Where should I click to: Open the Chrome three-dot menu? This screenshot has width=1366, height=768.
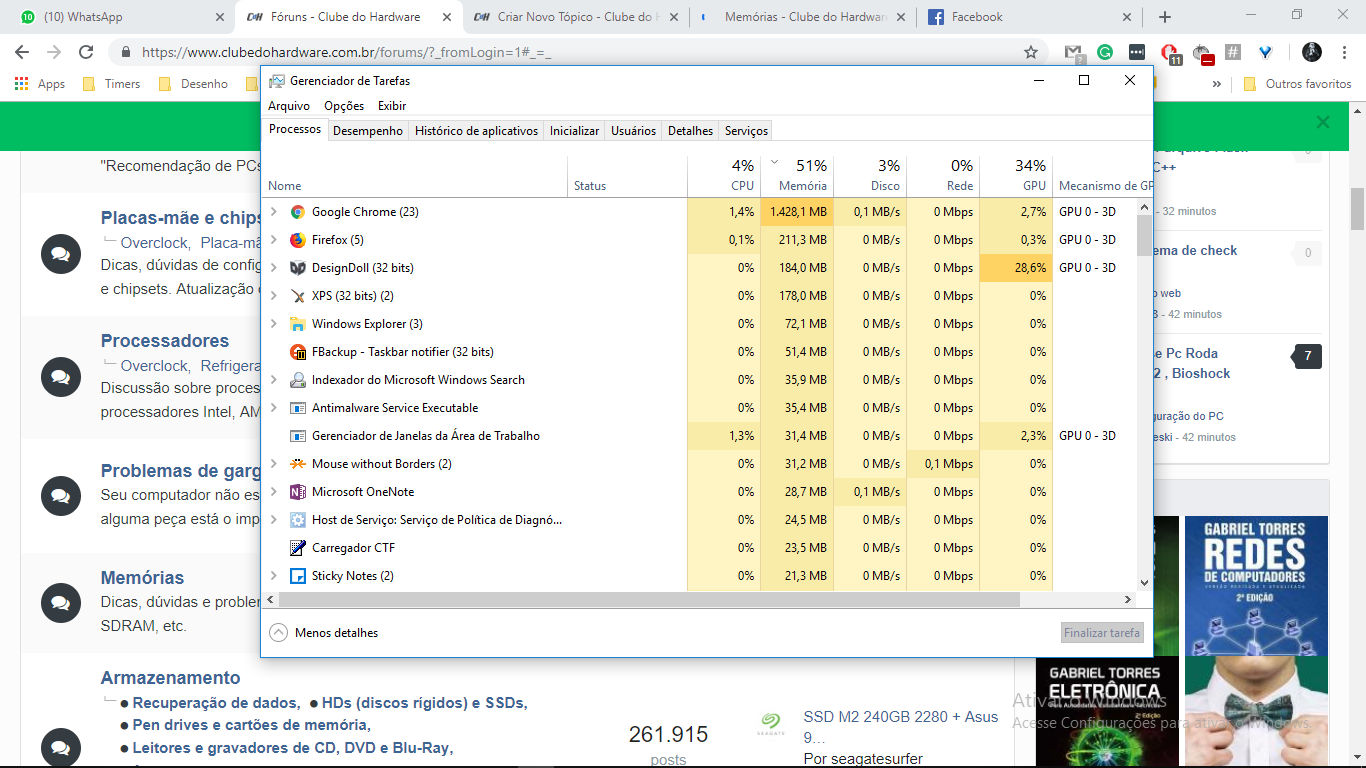(1344, 52)
